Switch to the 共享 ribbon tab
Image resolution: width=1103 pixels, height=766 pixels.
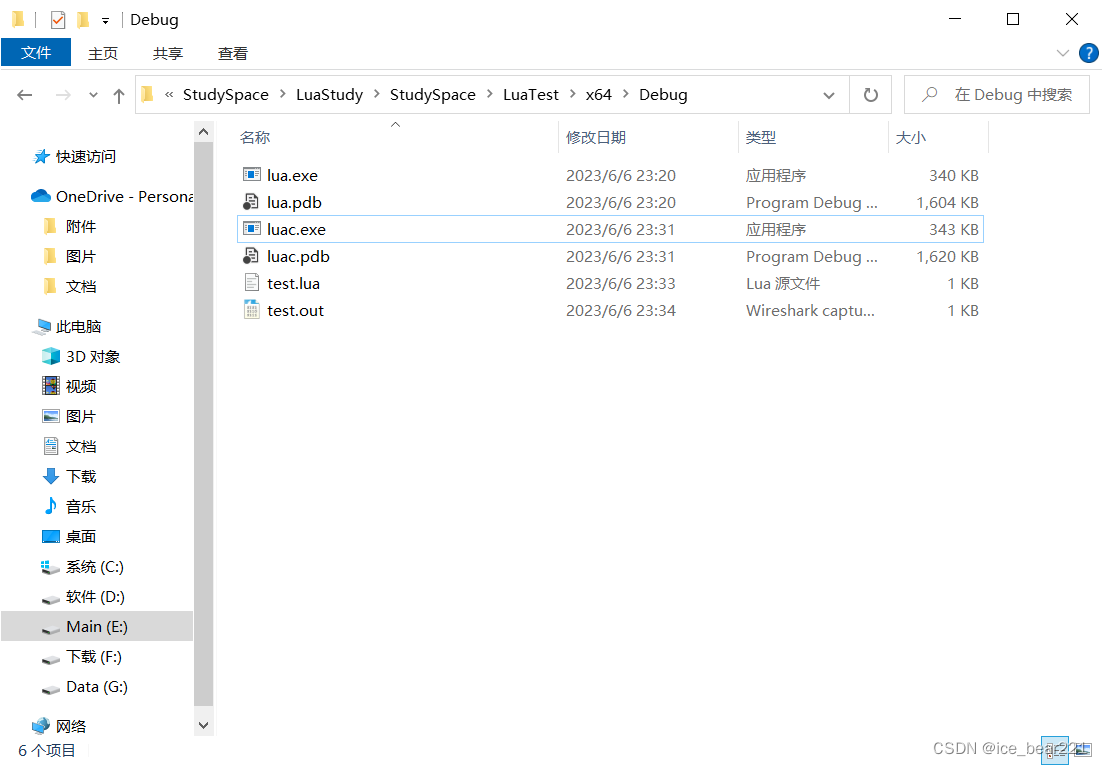pos(167,53)
